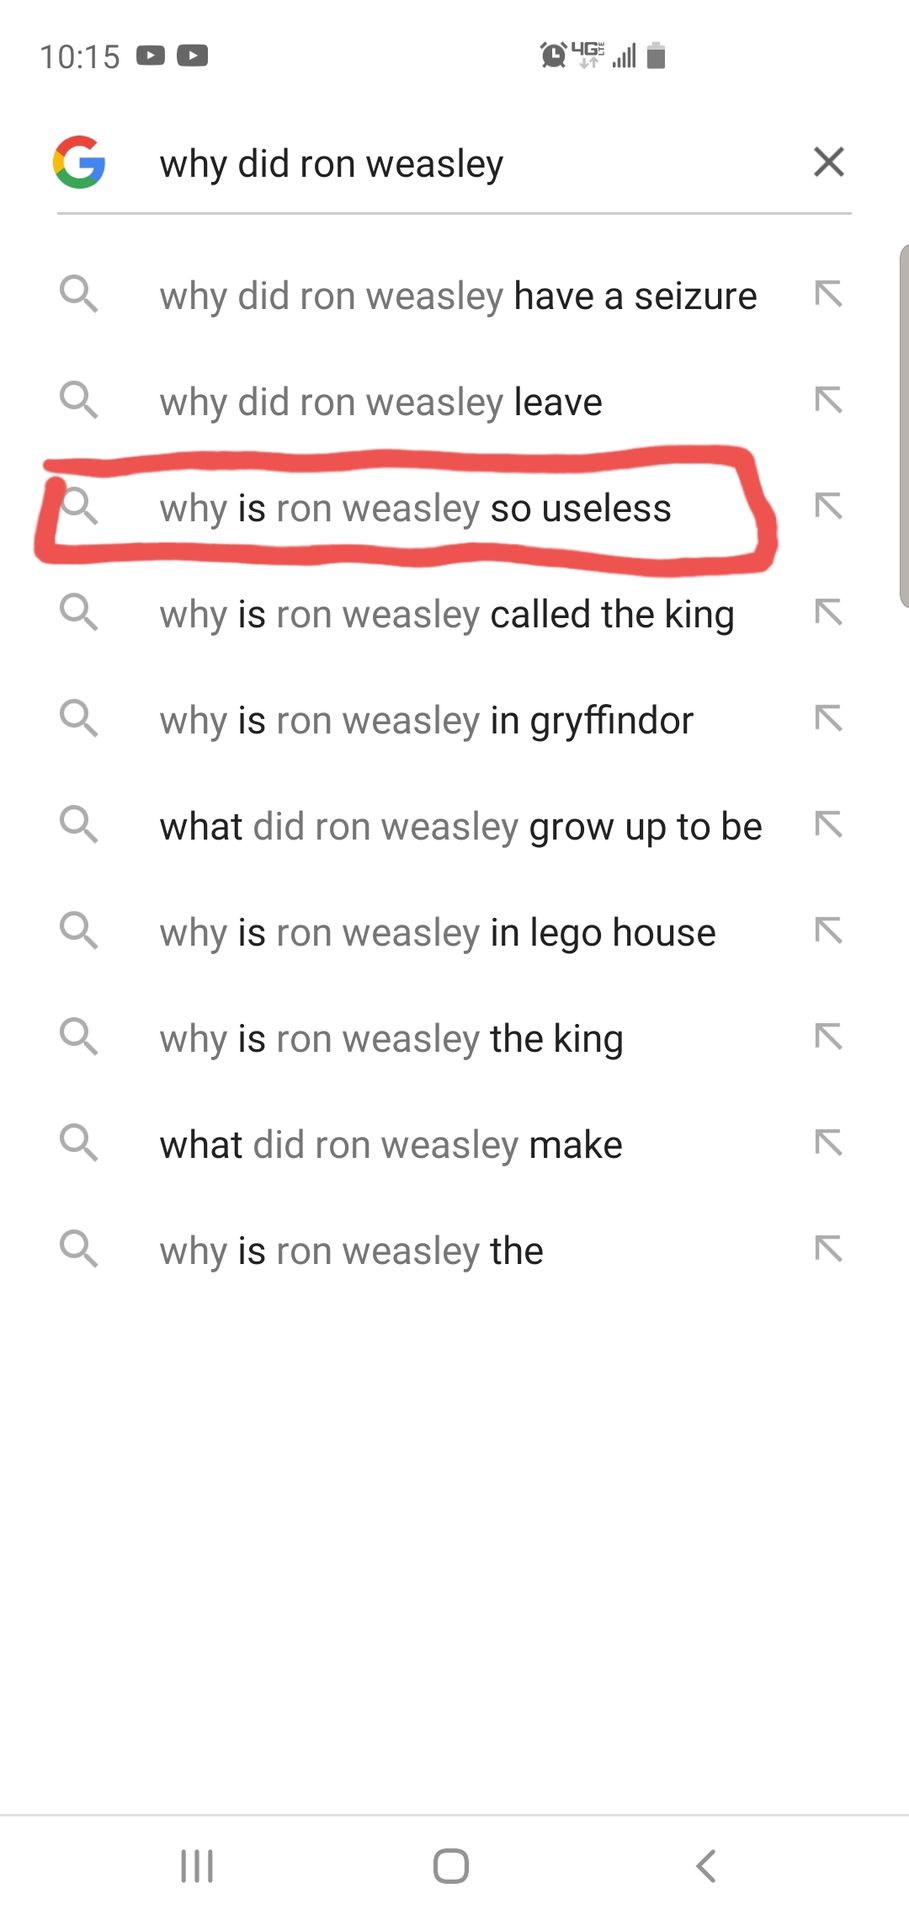Tap the arrow next to 'called the king'
The image size is (909, 1920).
point(828,612)
